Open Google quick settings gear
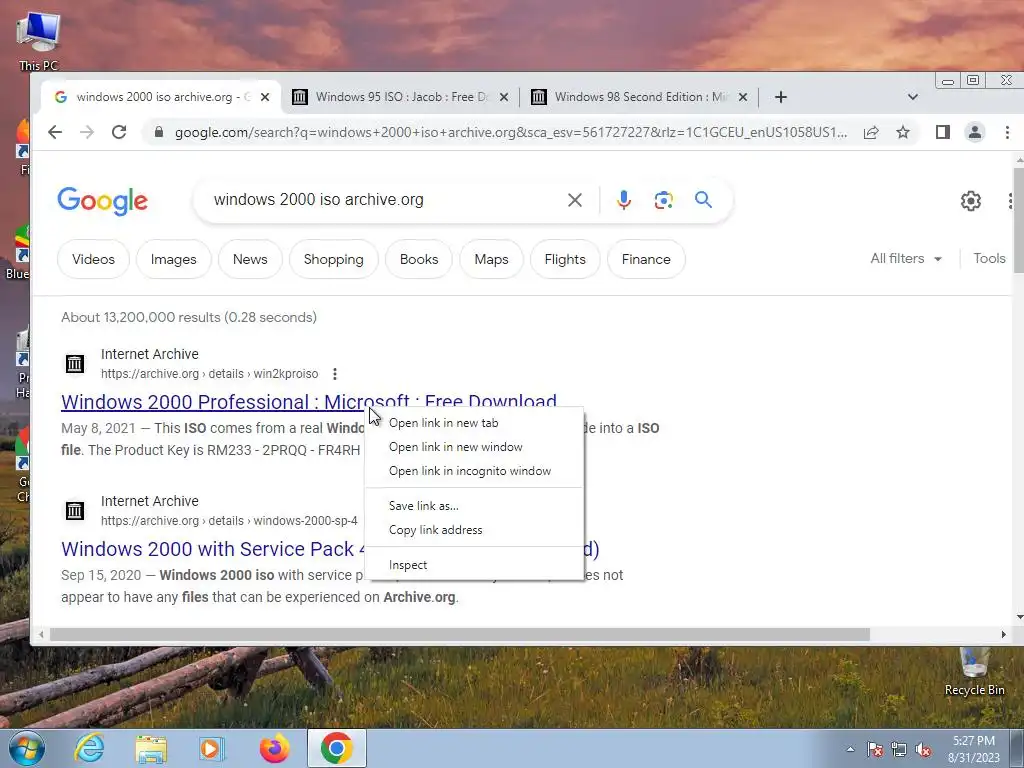1024x768 pixels. pyautogui.click(x=970, y=200)
